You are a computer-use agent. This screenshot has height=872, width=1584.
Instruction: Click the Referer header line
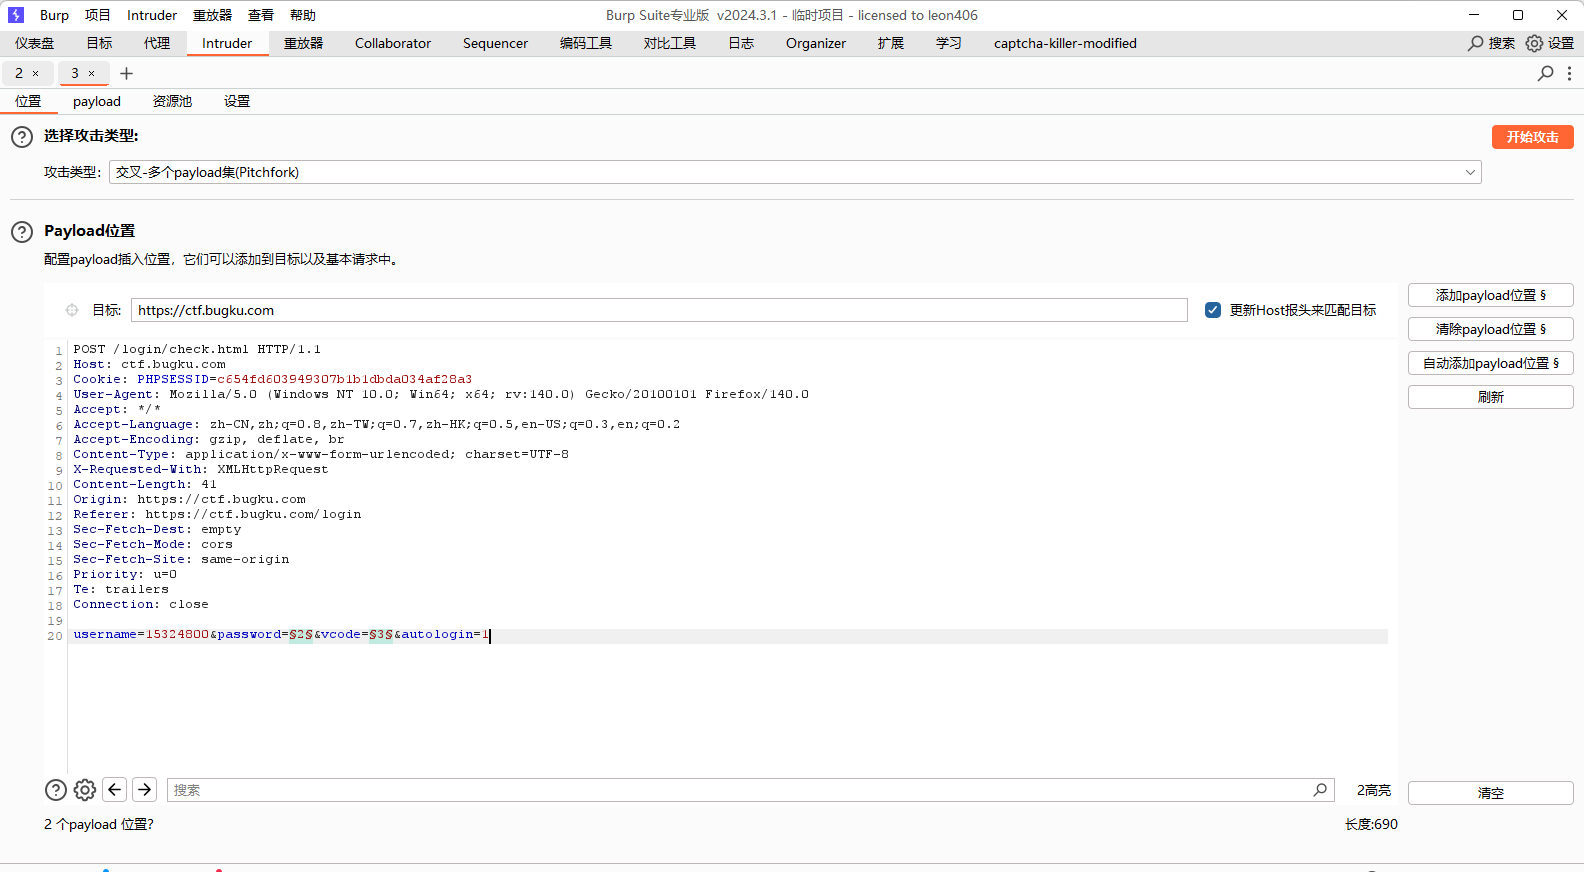tap(217, 515)
